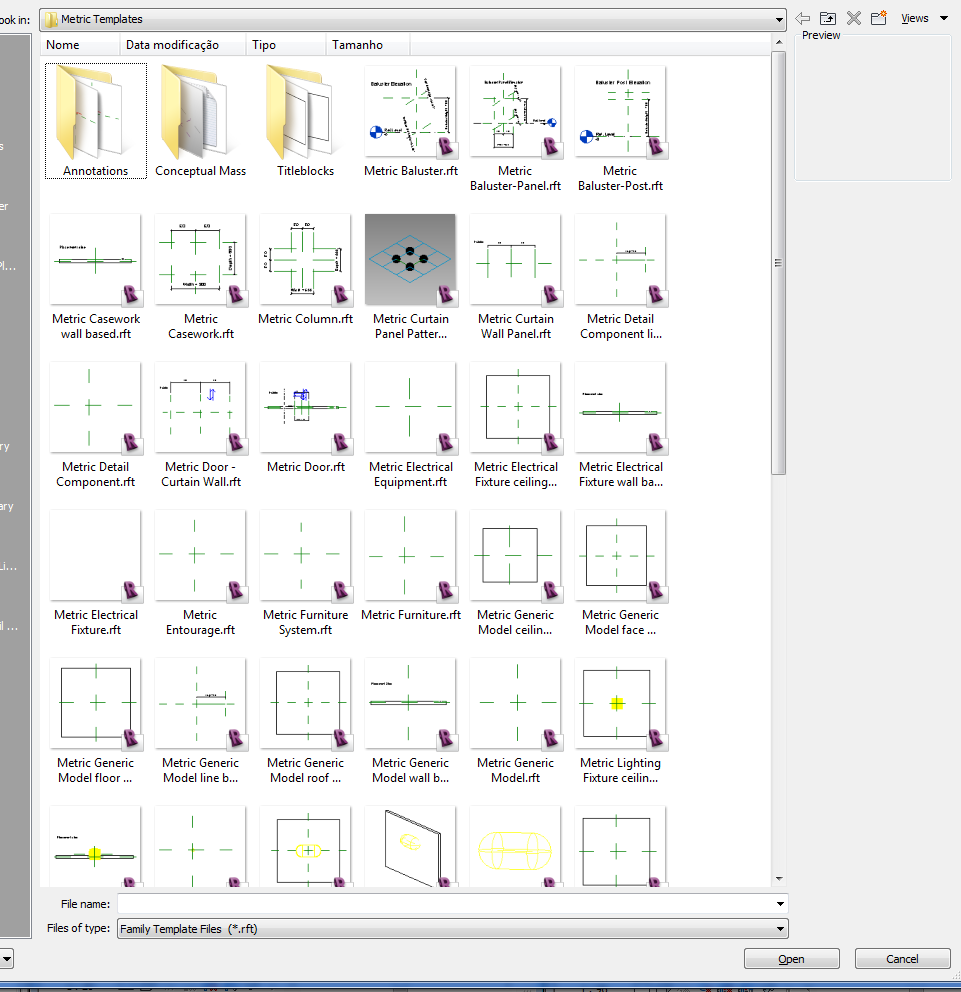The width and height of the screenshot is (961, 992).
Task: Open the File name history dropdown arrow
Action: click(779, 904)
